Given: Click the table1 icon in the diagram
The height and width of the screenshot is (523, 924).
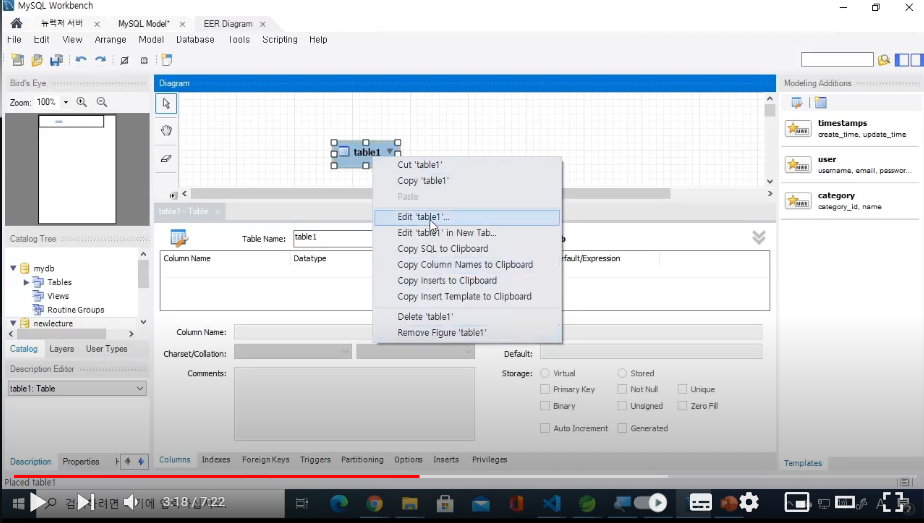Looking at the screenshot, I should [344, 152].
